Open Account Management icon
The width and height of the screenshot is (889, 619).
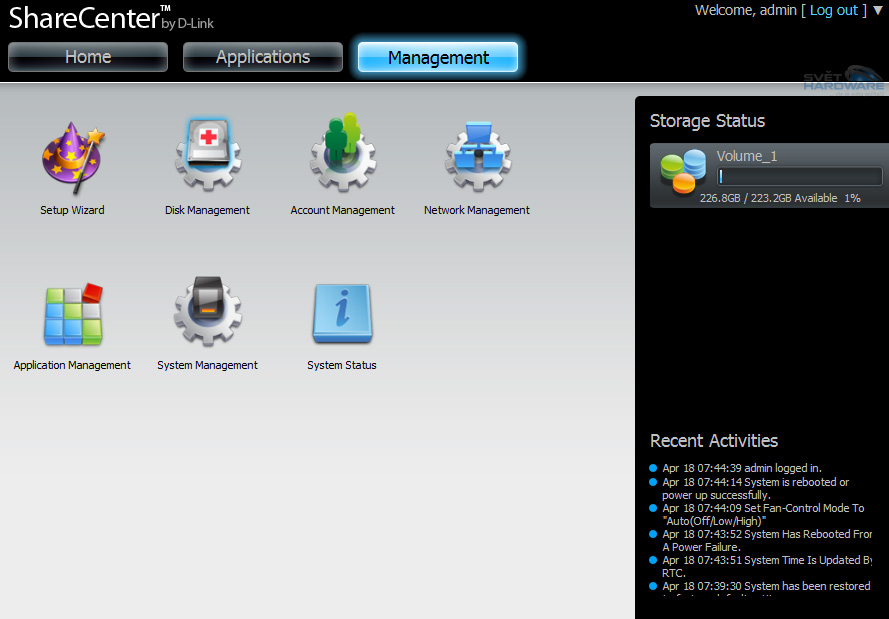click(x=342, y=156)
